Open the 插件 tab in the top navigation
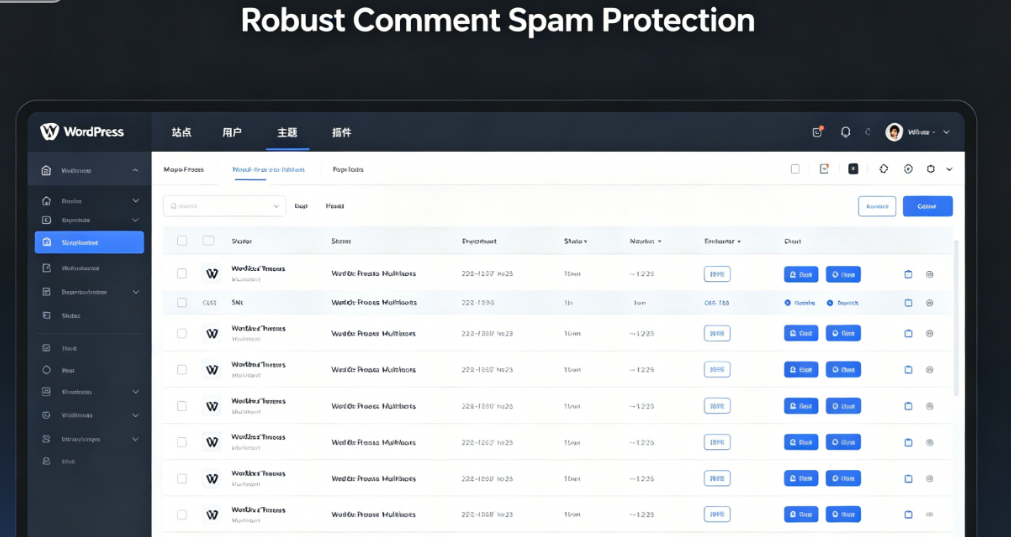 341,132
